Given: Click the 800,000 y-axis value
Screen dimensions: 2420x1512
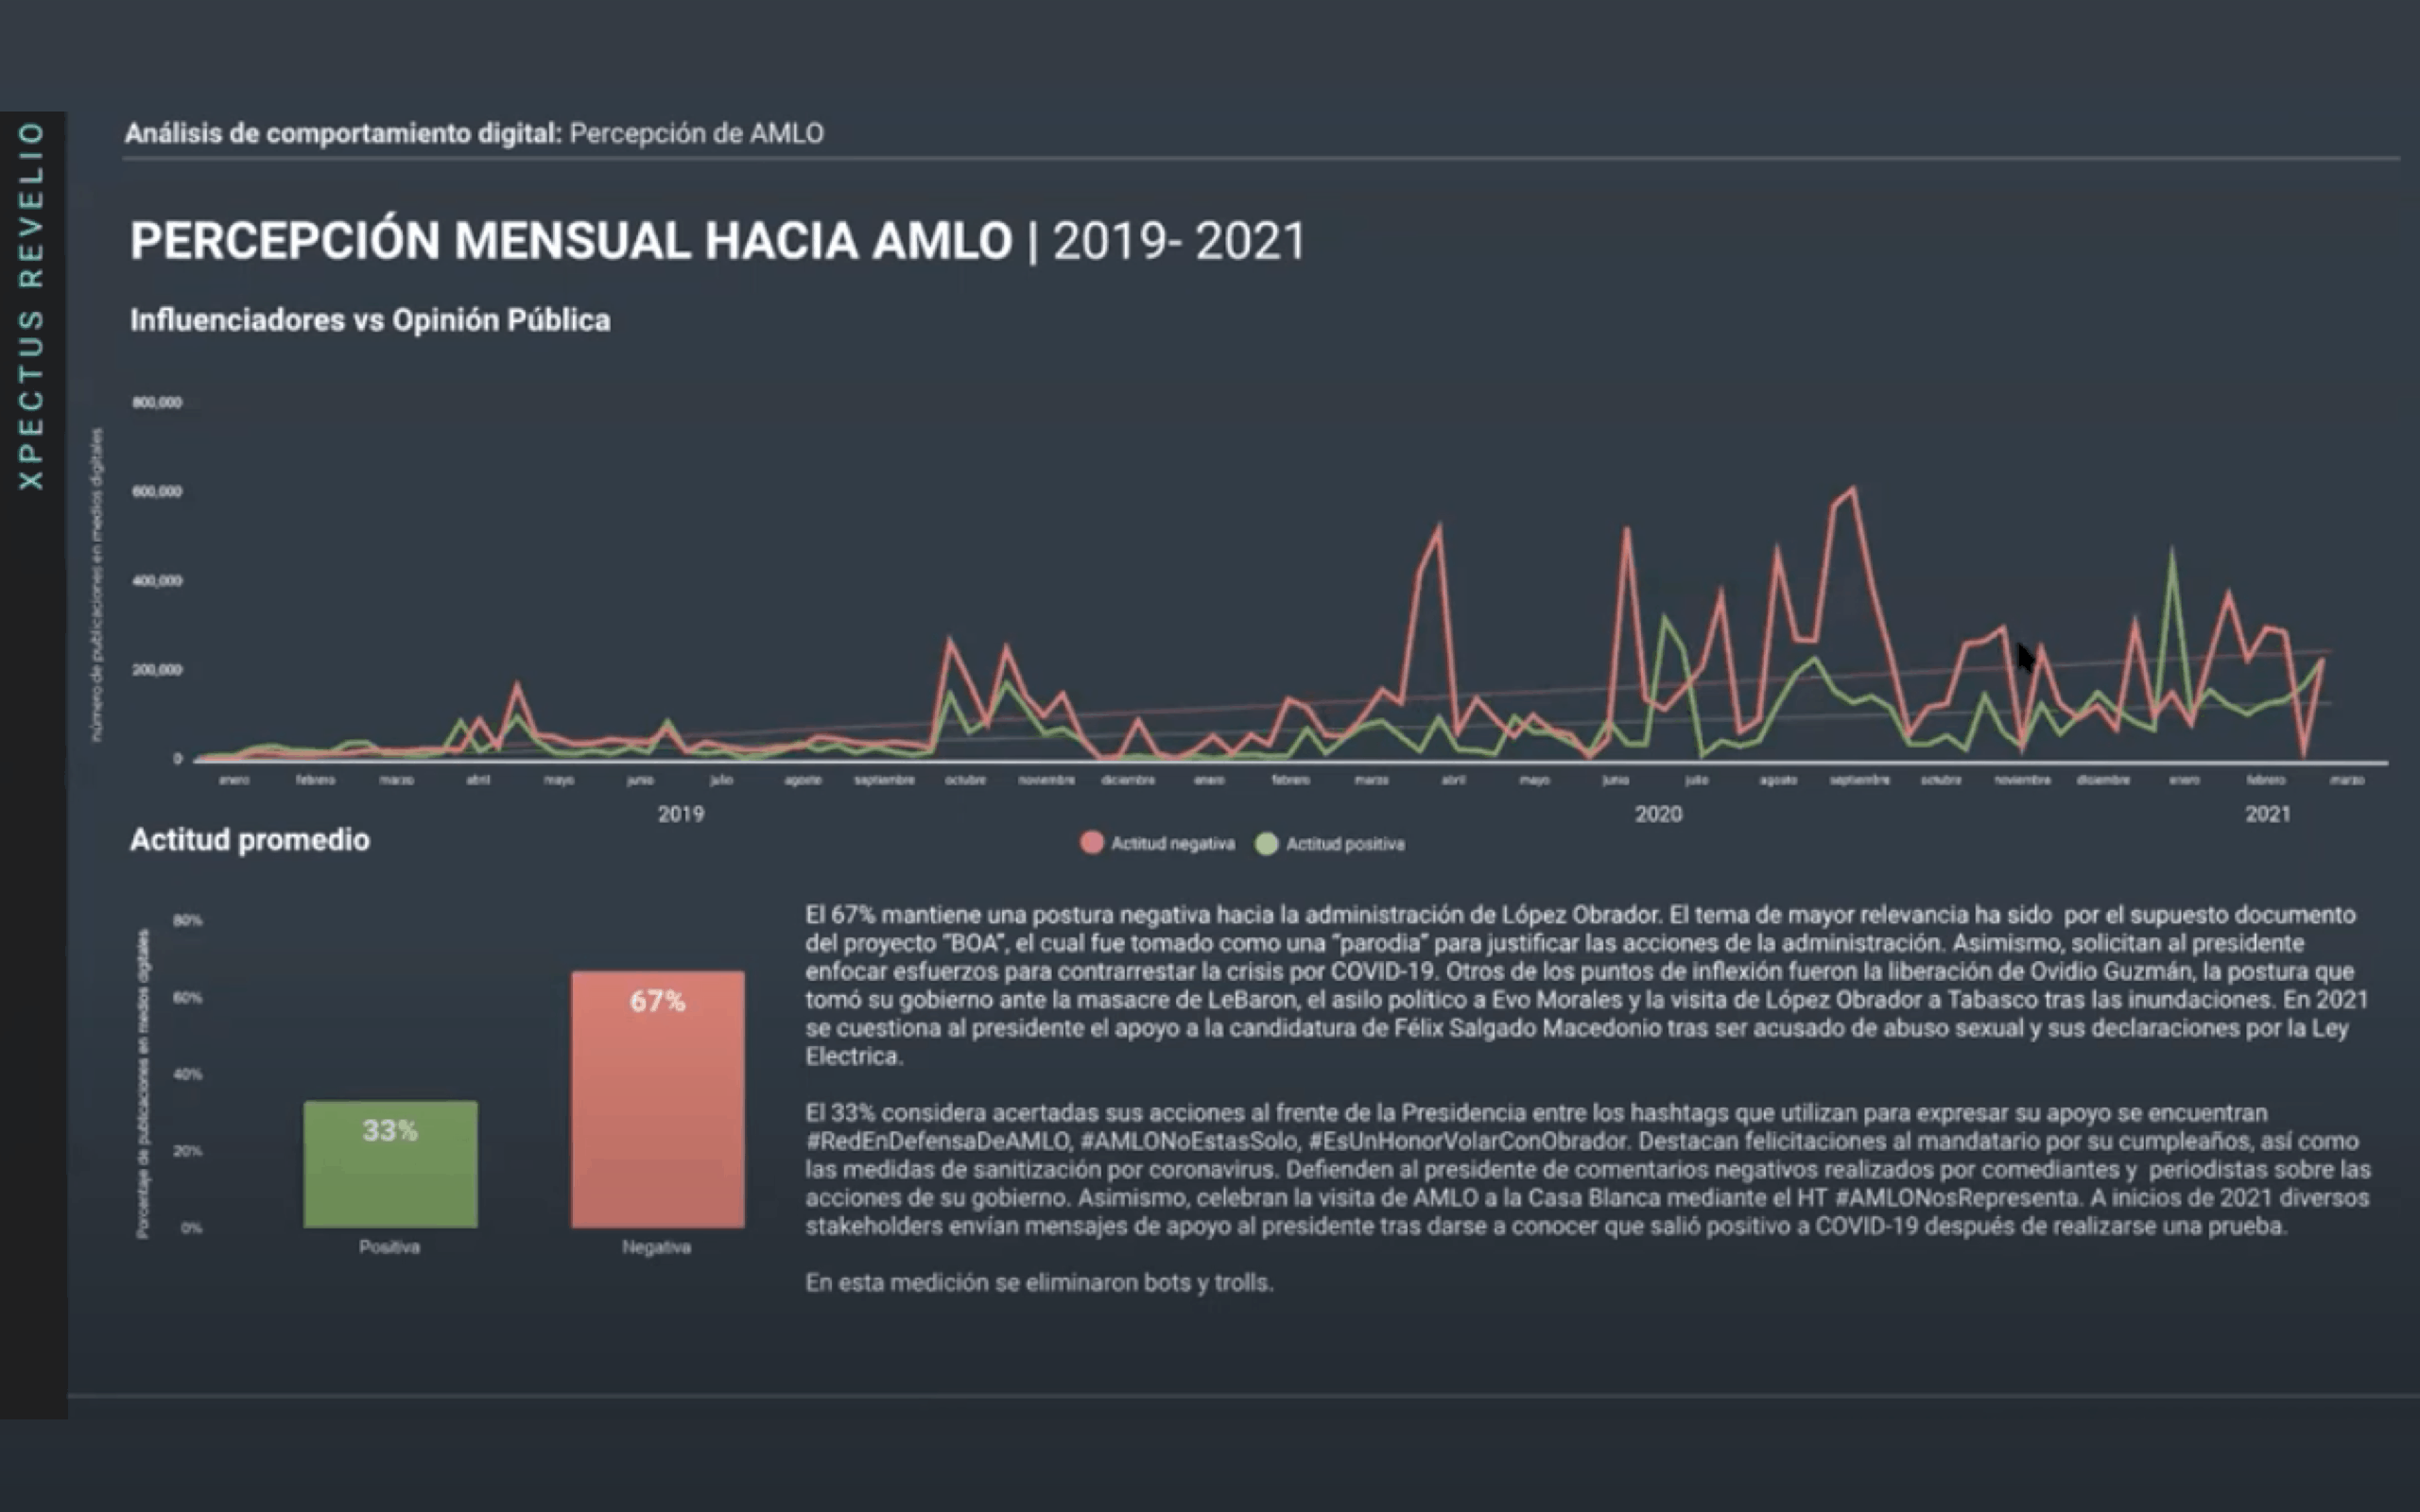Looking at the screenshot, I should pos(157,402).
